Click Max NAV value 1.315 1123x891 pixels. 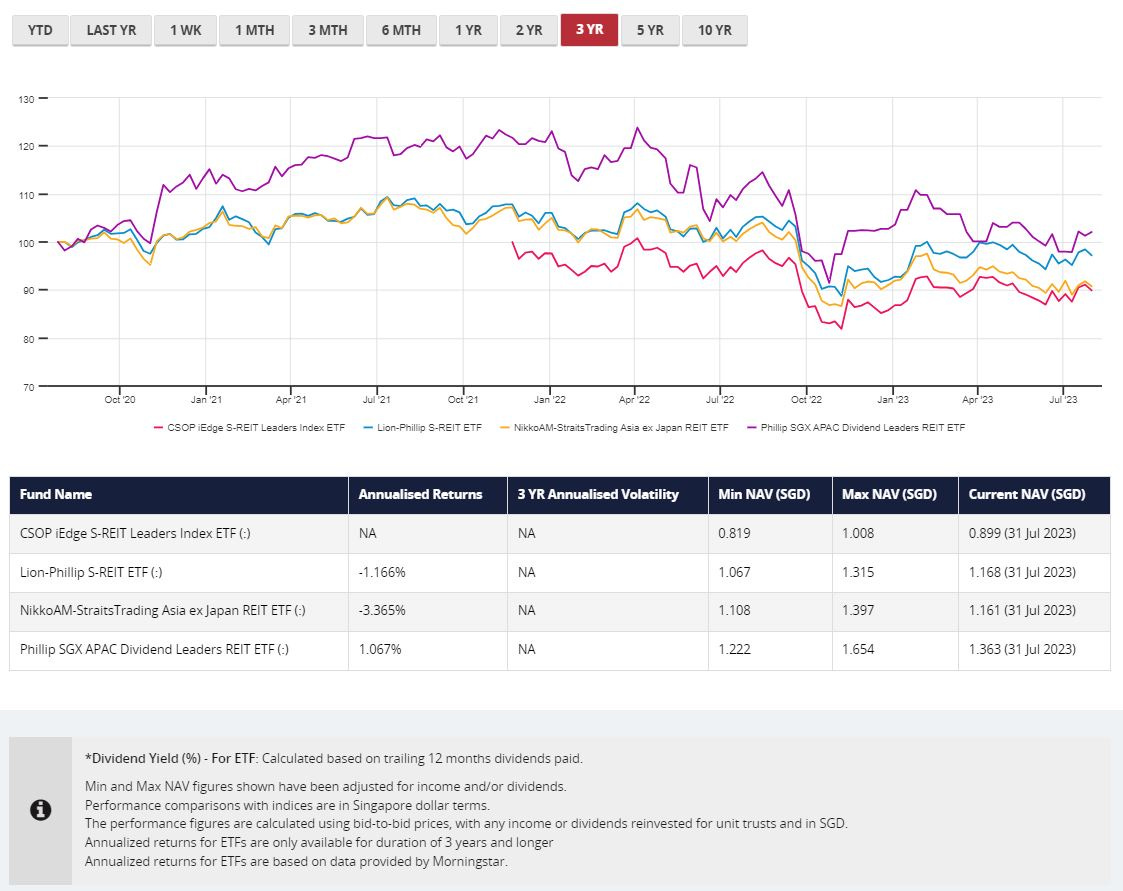858,572
